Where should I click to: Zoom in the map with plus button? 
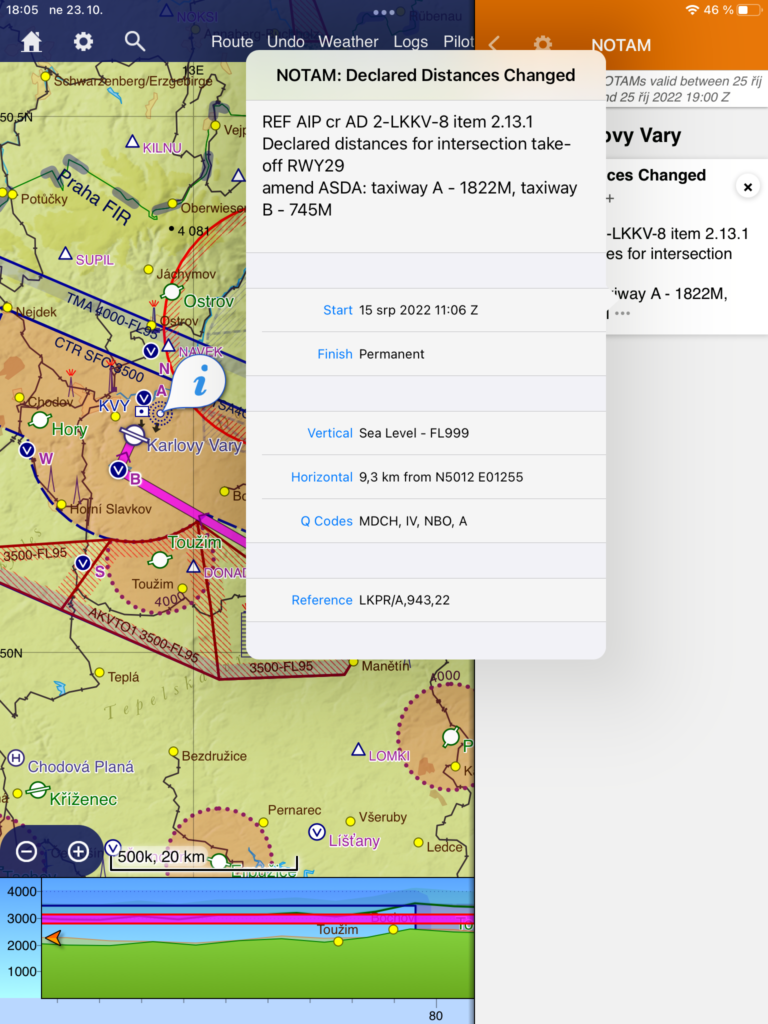[x=78, y=852]
